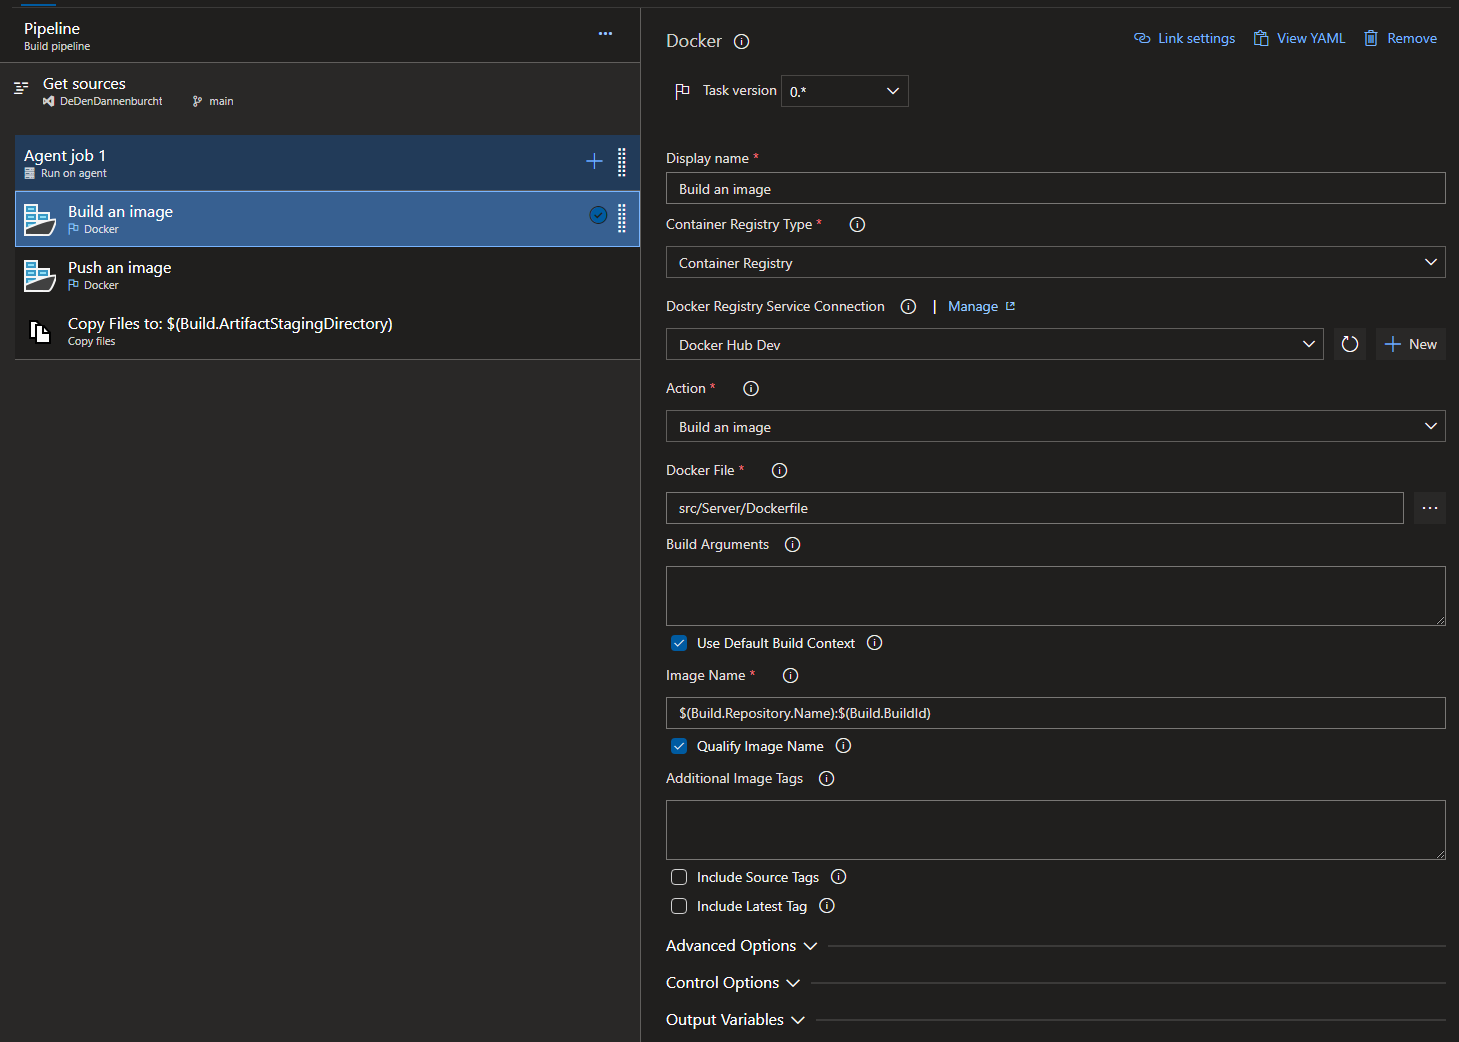Click the Image Name info icon
Screen dimensions: 1459x1042
790,676
